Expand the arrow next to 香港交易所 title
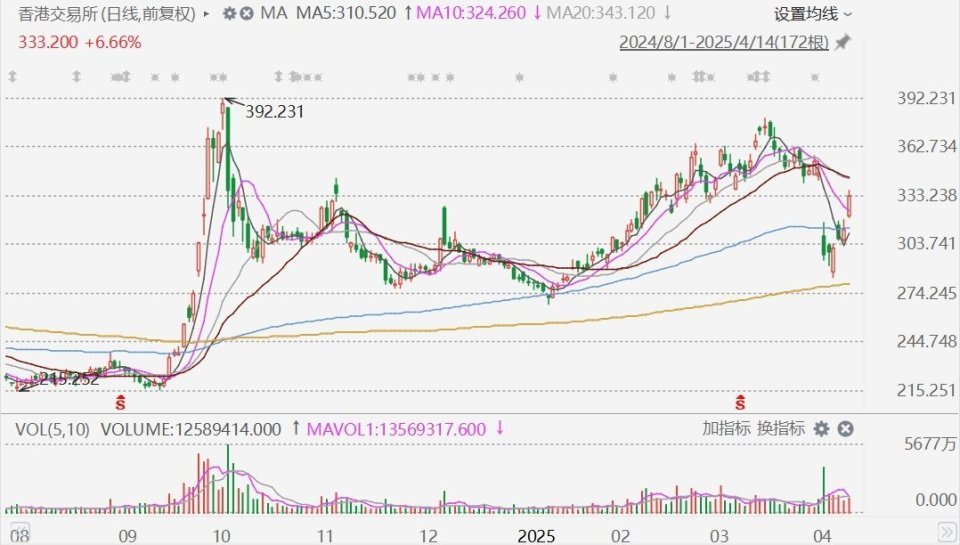The width and height of the screenshot is (960, 545). [206, 14]
